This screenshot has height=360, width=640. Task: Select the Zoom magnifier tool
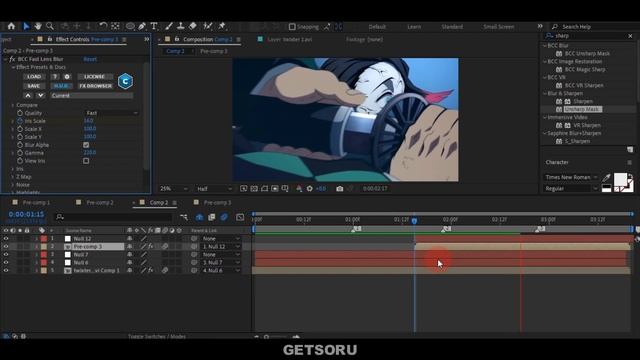pos(50,26)
